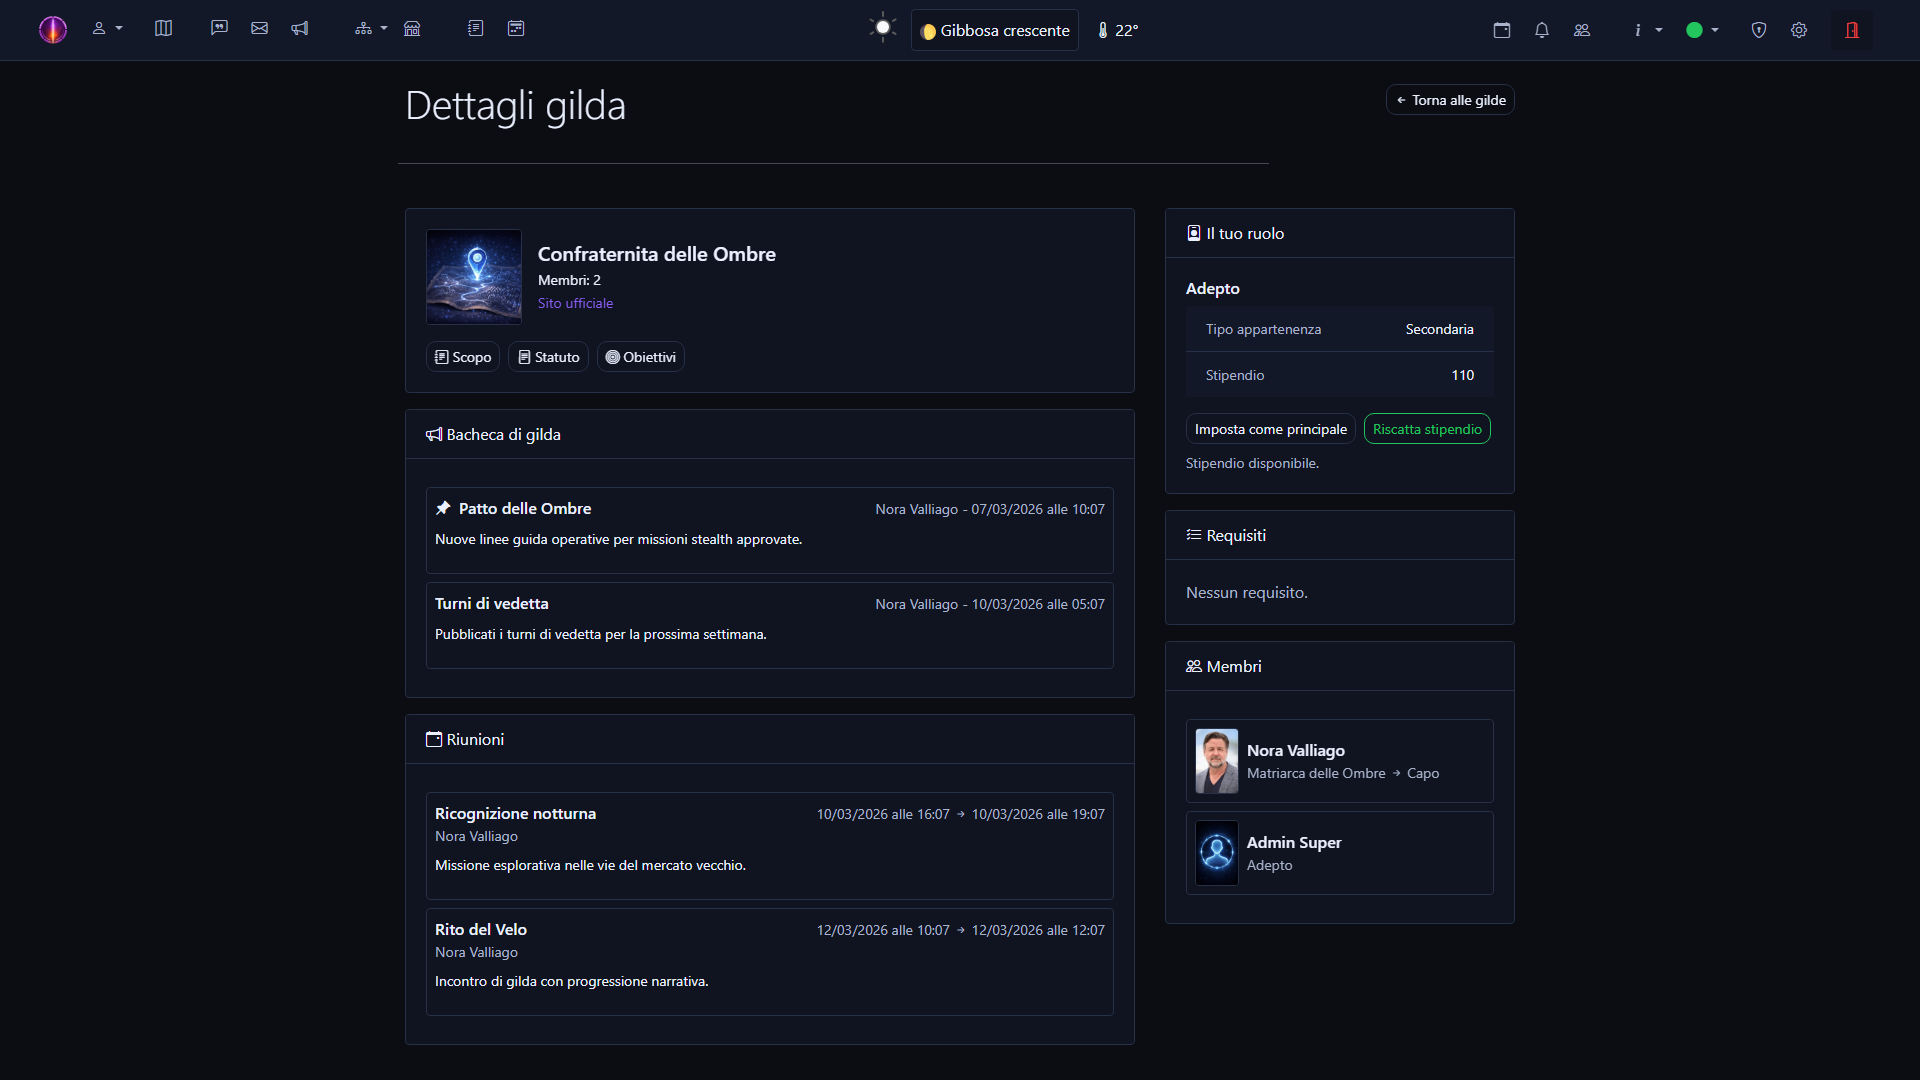Click the Riunioni calendar header icon
The image size is (1920, 1080).
[434, 739]
